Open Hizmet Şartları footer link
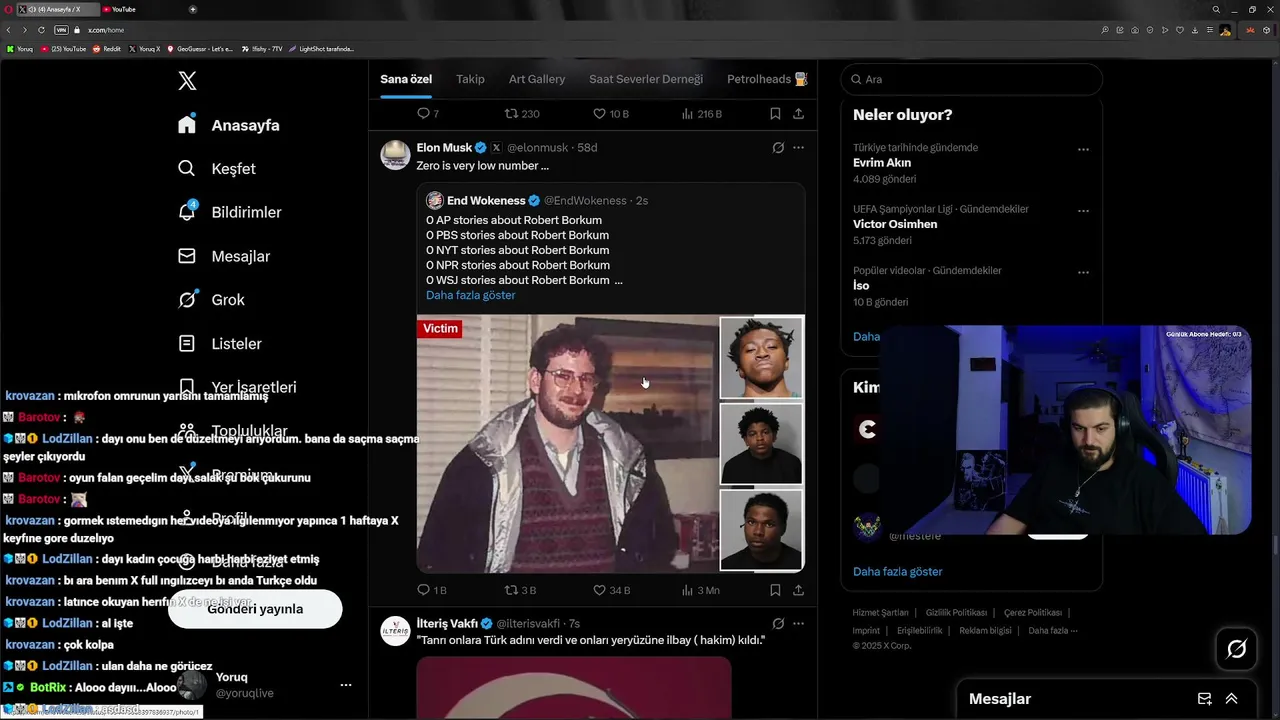The image size is (1280, 720). pos(881,613)
